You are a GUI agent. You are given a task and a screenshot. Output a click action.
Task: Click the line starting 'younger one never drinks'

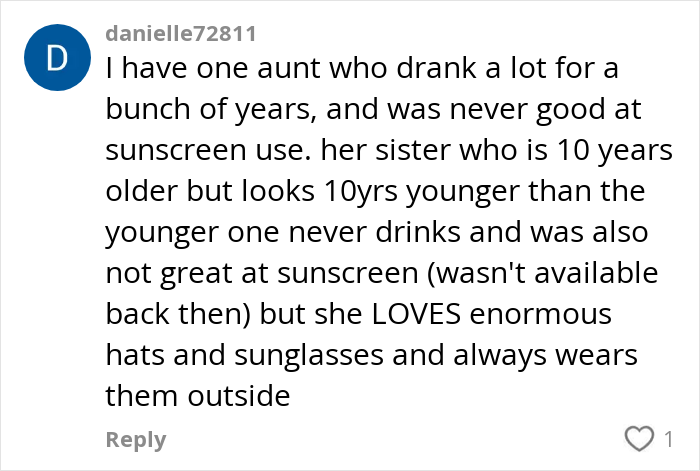377,233
